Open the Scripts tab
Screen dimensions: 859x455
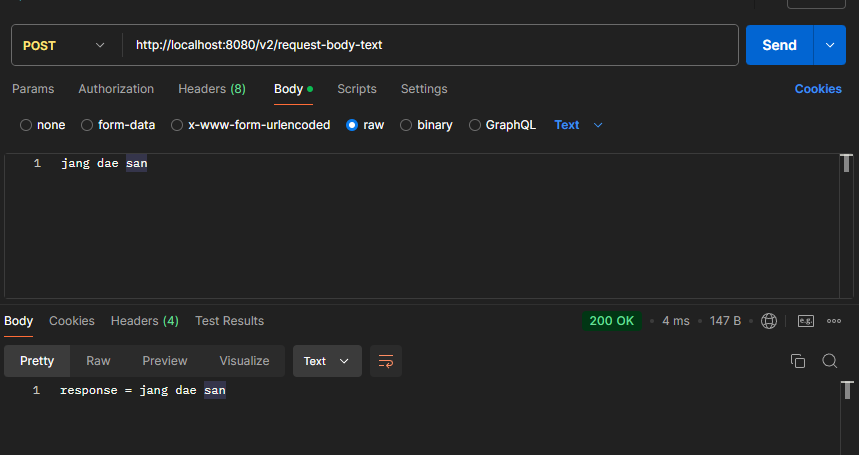(x=357, y=89)
